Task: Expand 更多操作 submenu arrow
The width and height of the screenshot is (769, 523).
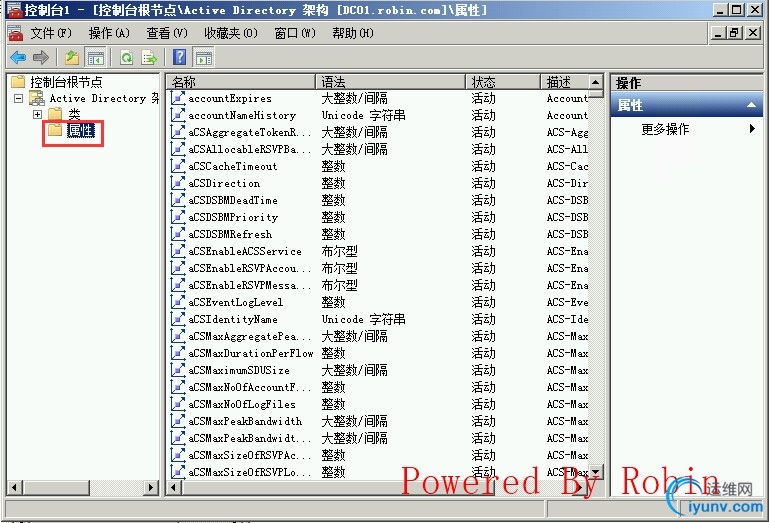Action: pyautogui.click(x=752, y=129)
